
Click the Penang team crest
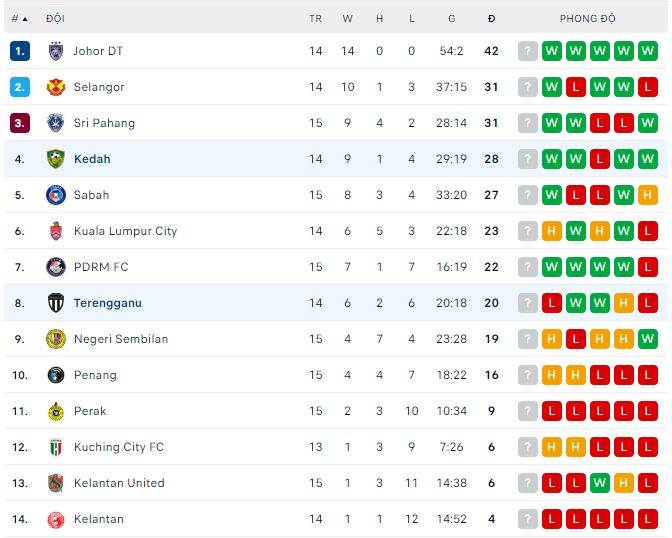click(55, 375)
